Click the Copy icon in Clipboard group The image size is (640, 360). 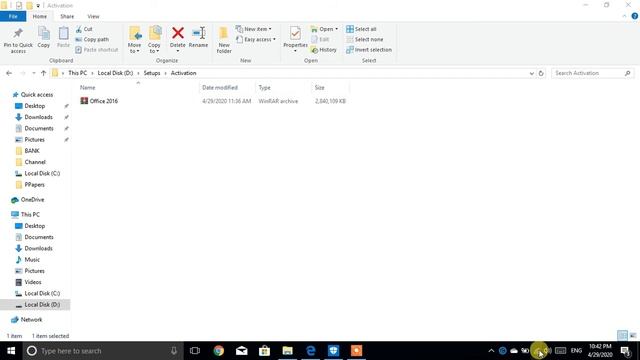click(x=44, y=38)
